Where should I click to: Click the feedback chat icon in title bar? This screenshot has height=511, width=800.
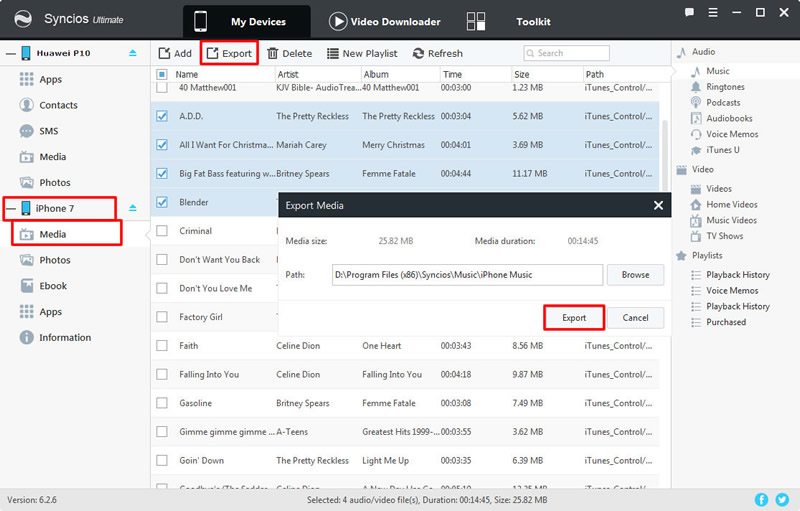pos(689,12)
